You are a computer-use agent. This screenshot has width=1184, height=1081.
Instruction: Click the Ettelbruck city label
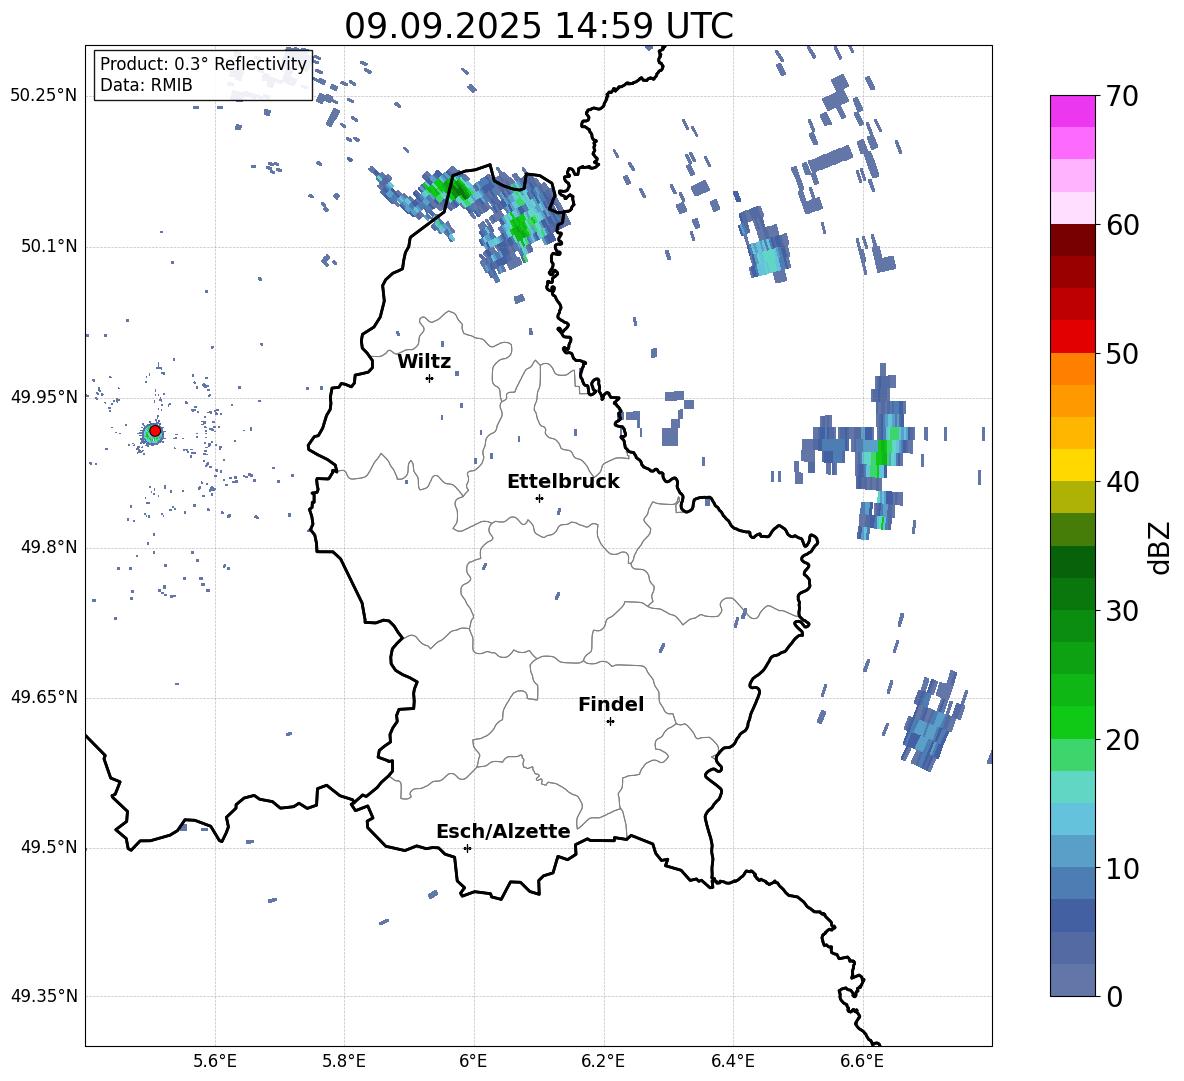[563, 482]
